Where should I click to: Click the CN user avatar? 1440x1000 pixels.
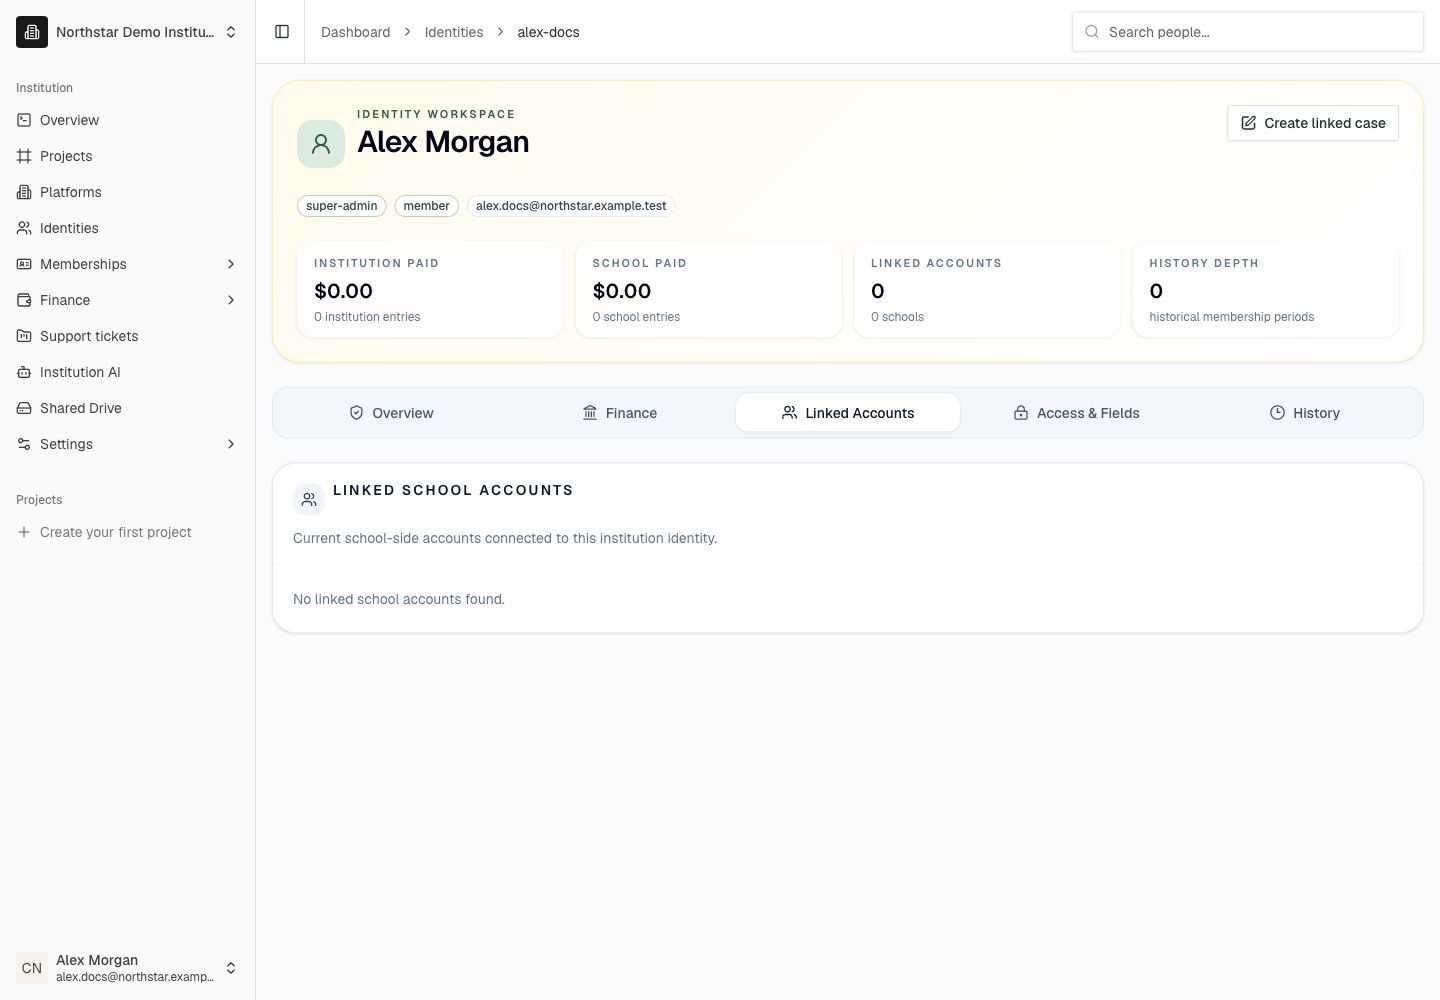tap(32, 968)
